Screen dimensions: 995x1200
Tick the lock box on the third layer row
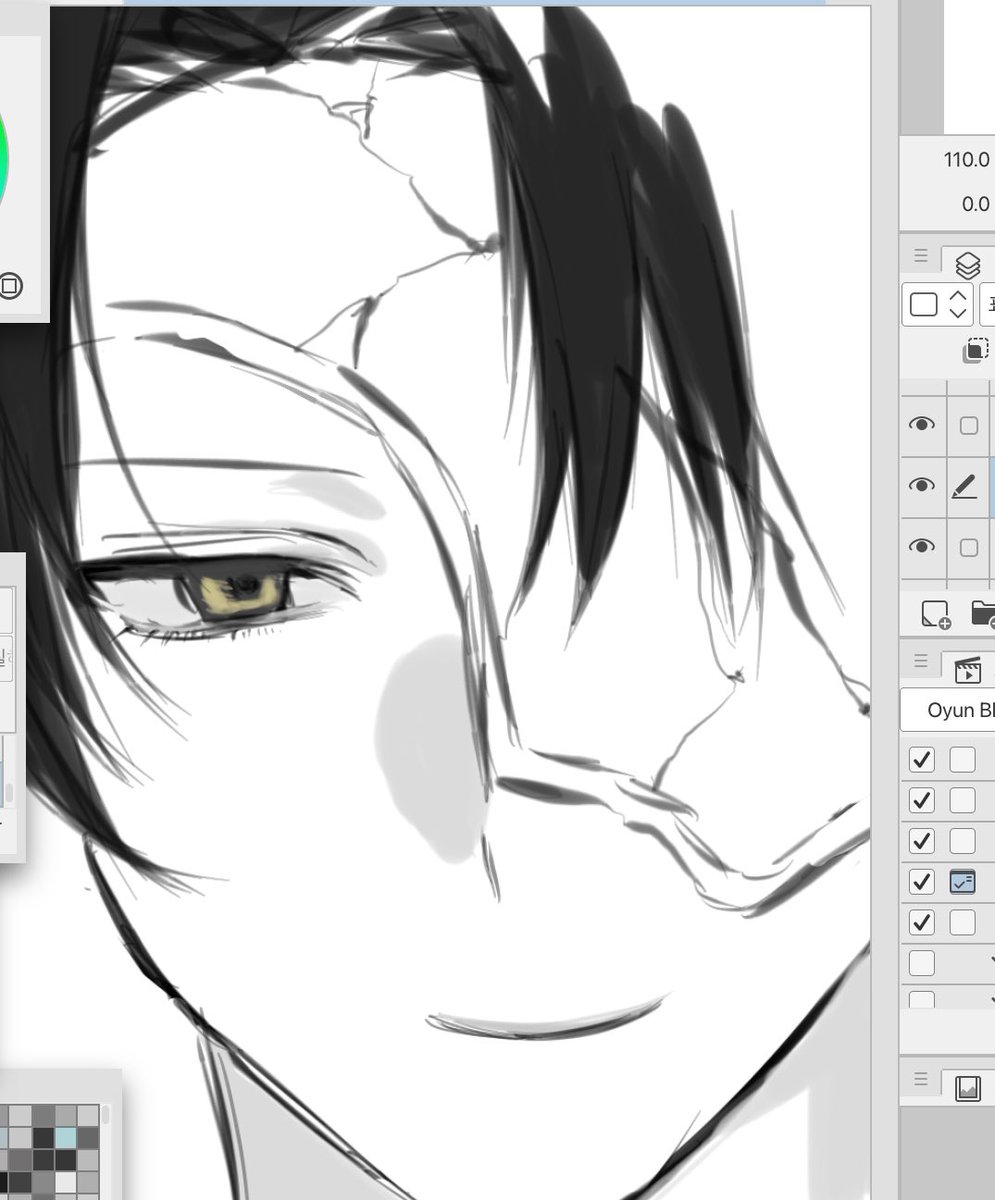[968, 548]
